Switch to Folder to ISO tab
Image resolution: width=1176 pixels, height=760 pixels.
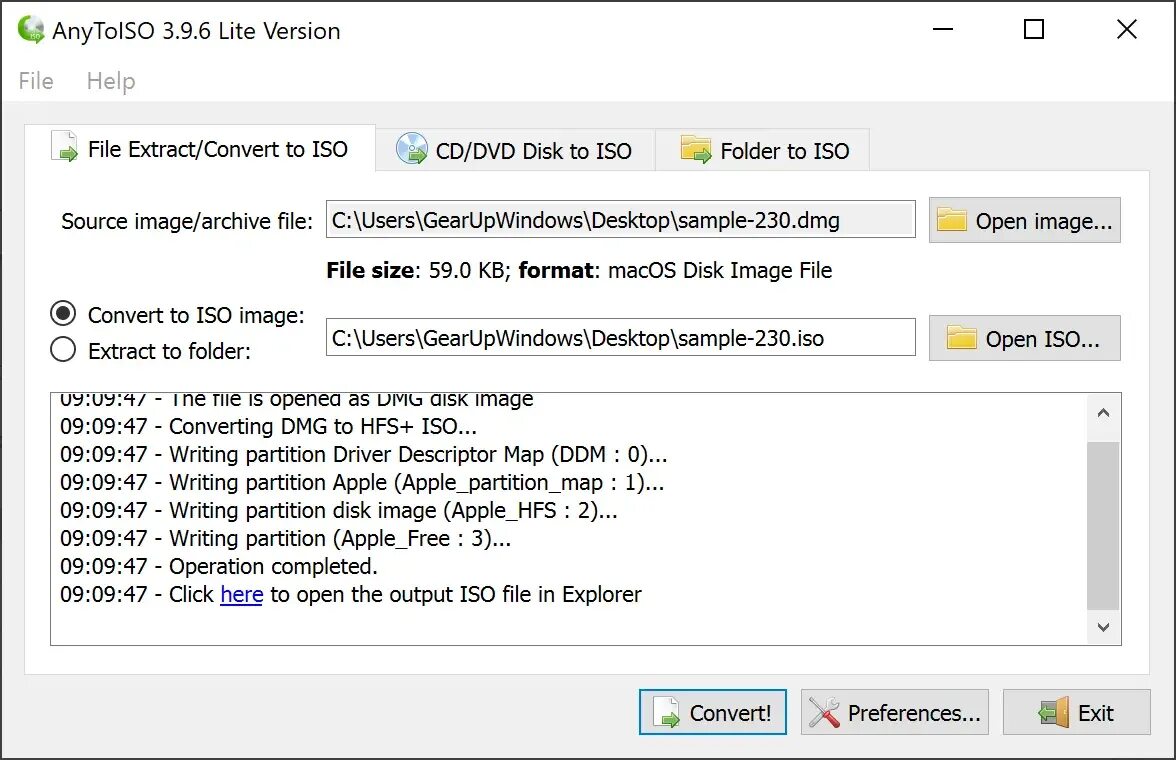(x=764, y=150)
